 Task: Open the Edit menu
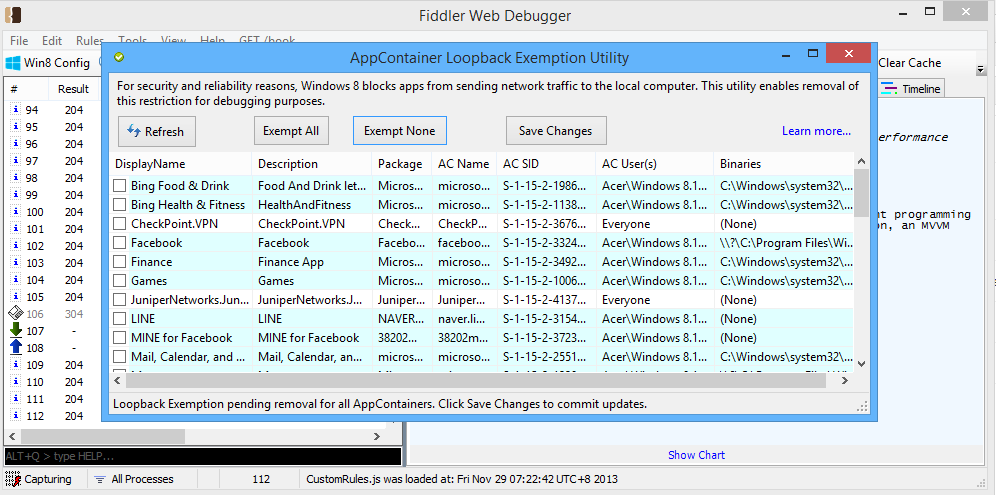52,41
